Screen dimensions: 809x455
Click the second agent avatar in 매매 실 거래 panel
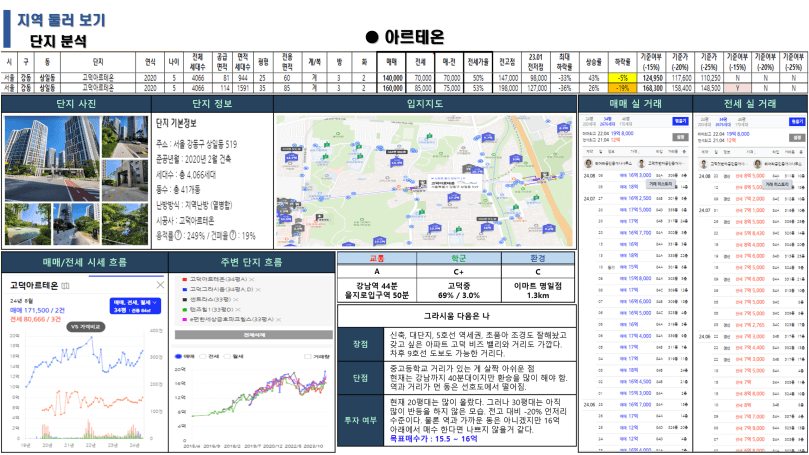(x=641, y=163)
